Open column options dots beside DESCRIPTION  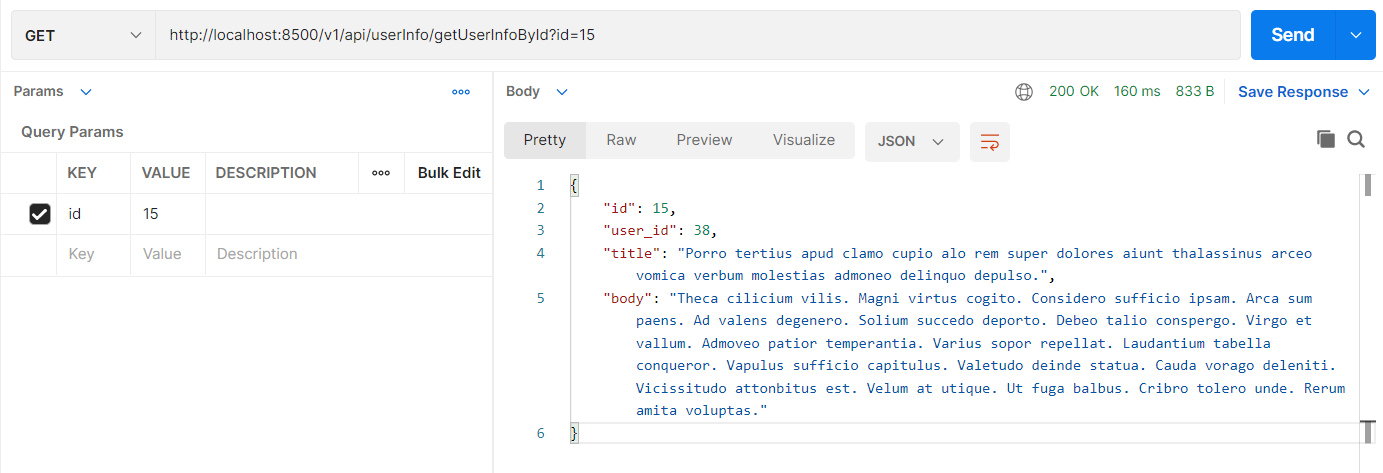[381, 173]
